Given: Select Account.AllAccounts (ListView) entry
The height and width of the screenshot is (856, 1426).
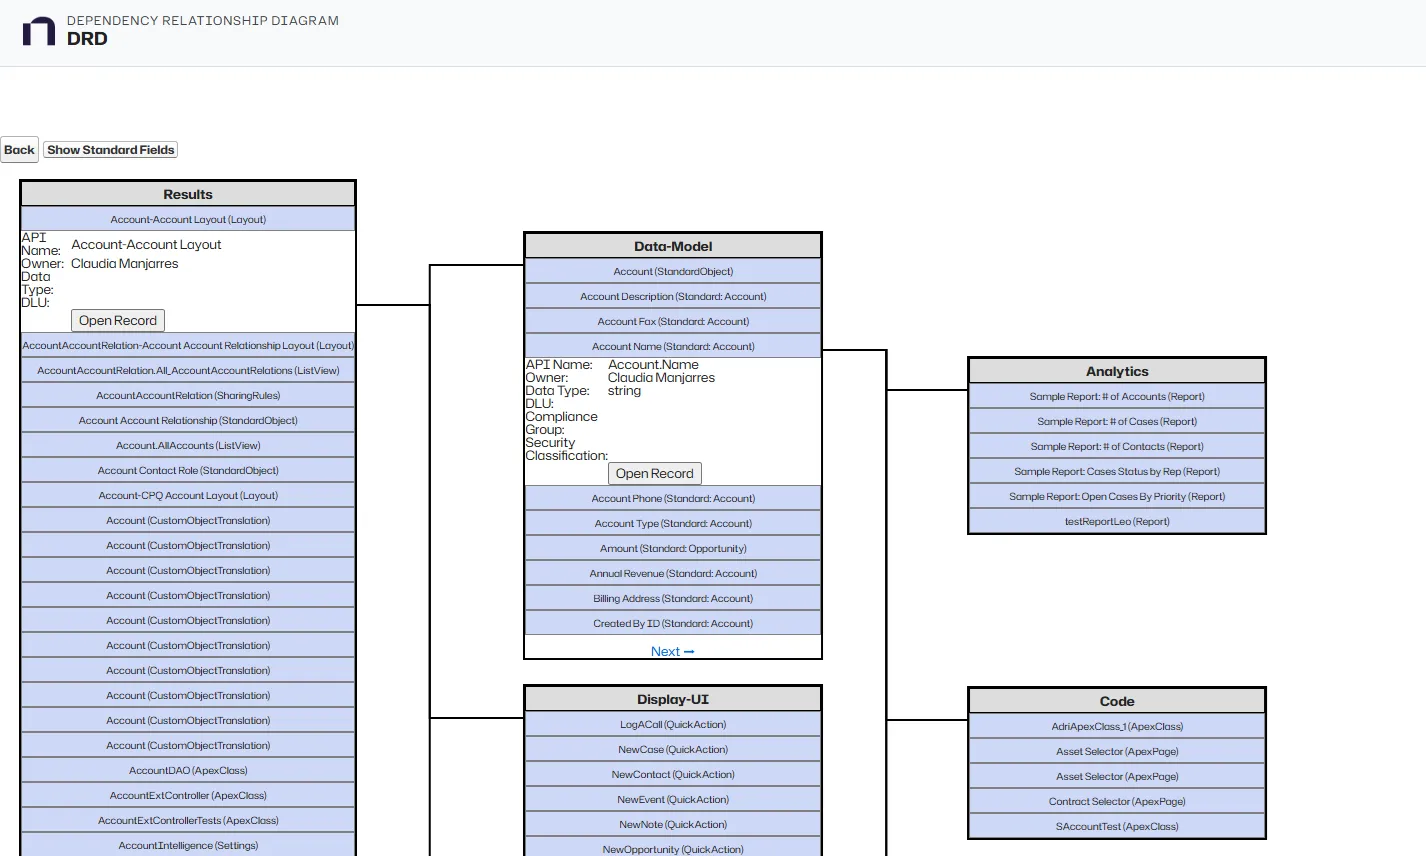Looking at the screenshot, I should (187, 445).
